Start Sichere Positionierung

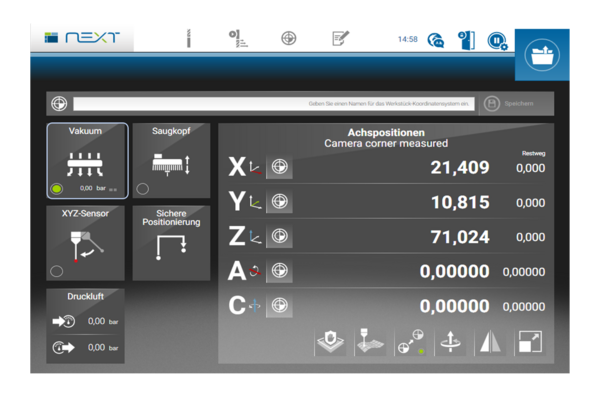click(x=171, y=243)
